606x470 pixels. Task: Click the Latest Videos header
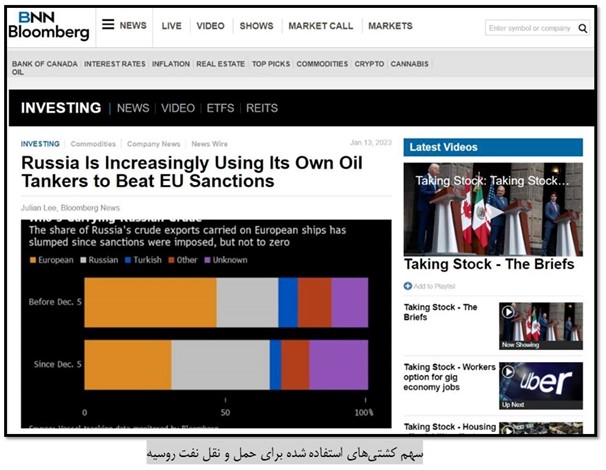point(493,147)
